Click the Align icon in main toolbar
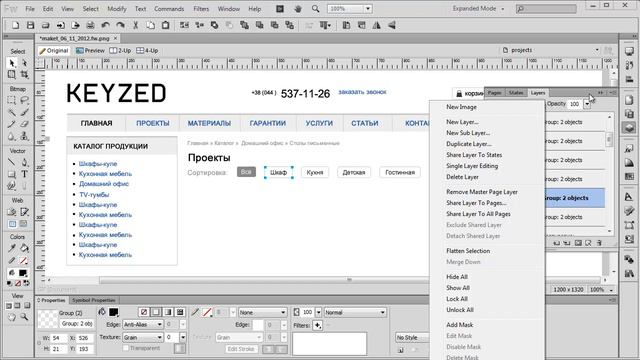The width and height of the screenshot is (640, 360). [325, 25]
